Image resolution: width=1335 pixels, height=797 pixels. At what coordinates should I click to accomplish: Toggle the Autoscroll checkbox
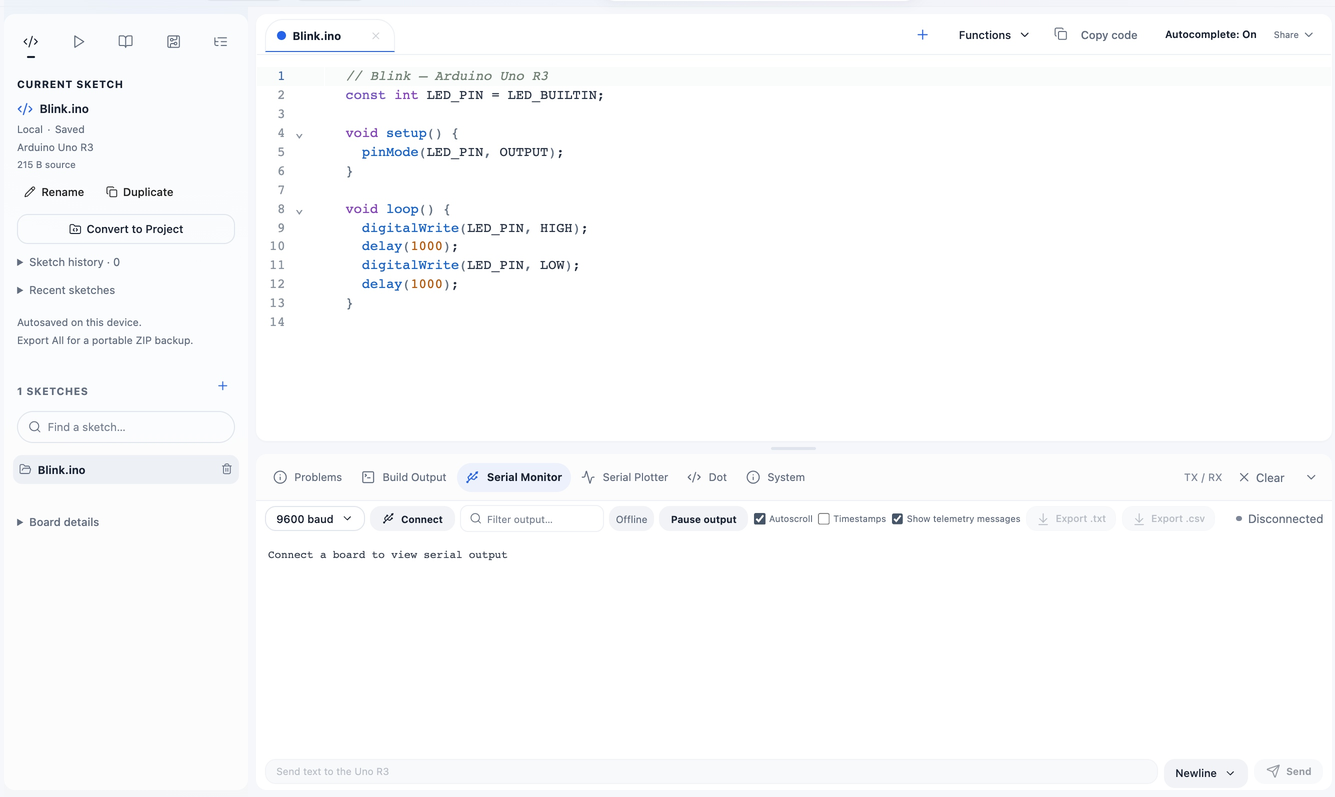point(760,519)
